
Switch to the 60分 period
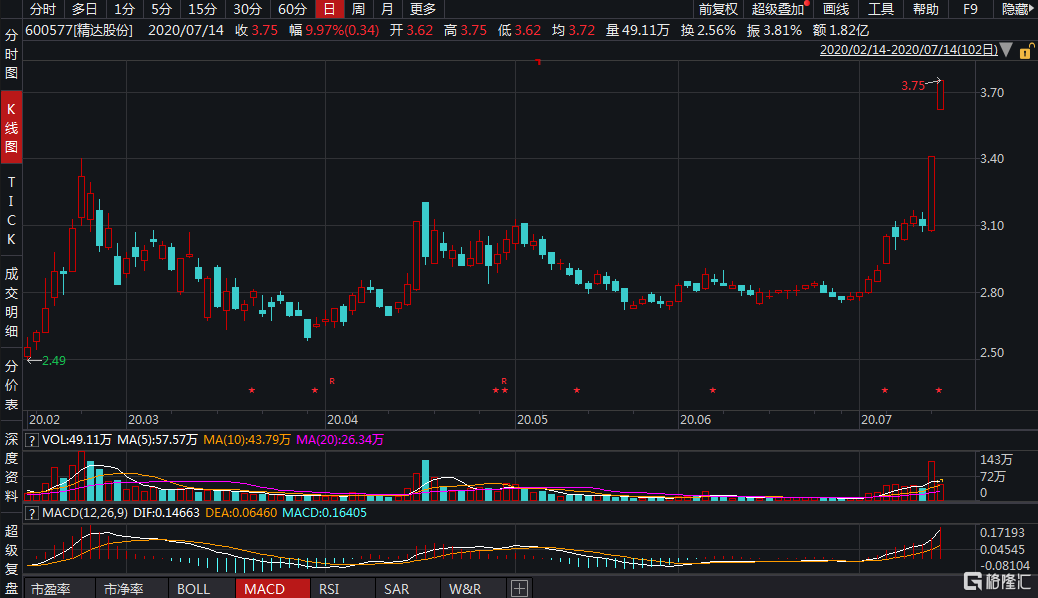(x=292, y=9)
